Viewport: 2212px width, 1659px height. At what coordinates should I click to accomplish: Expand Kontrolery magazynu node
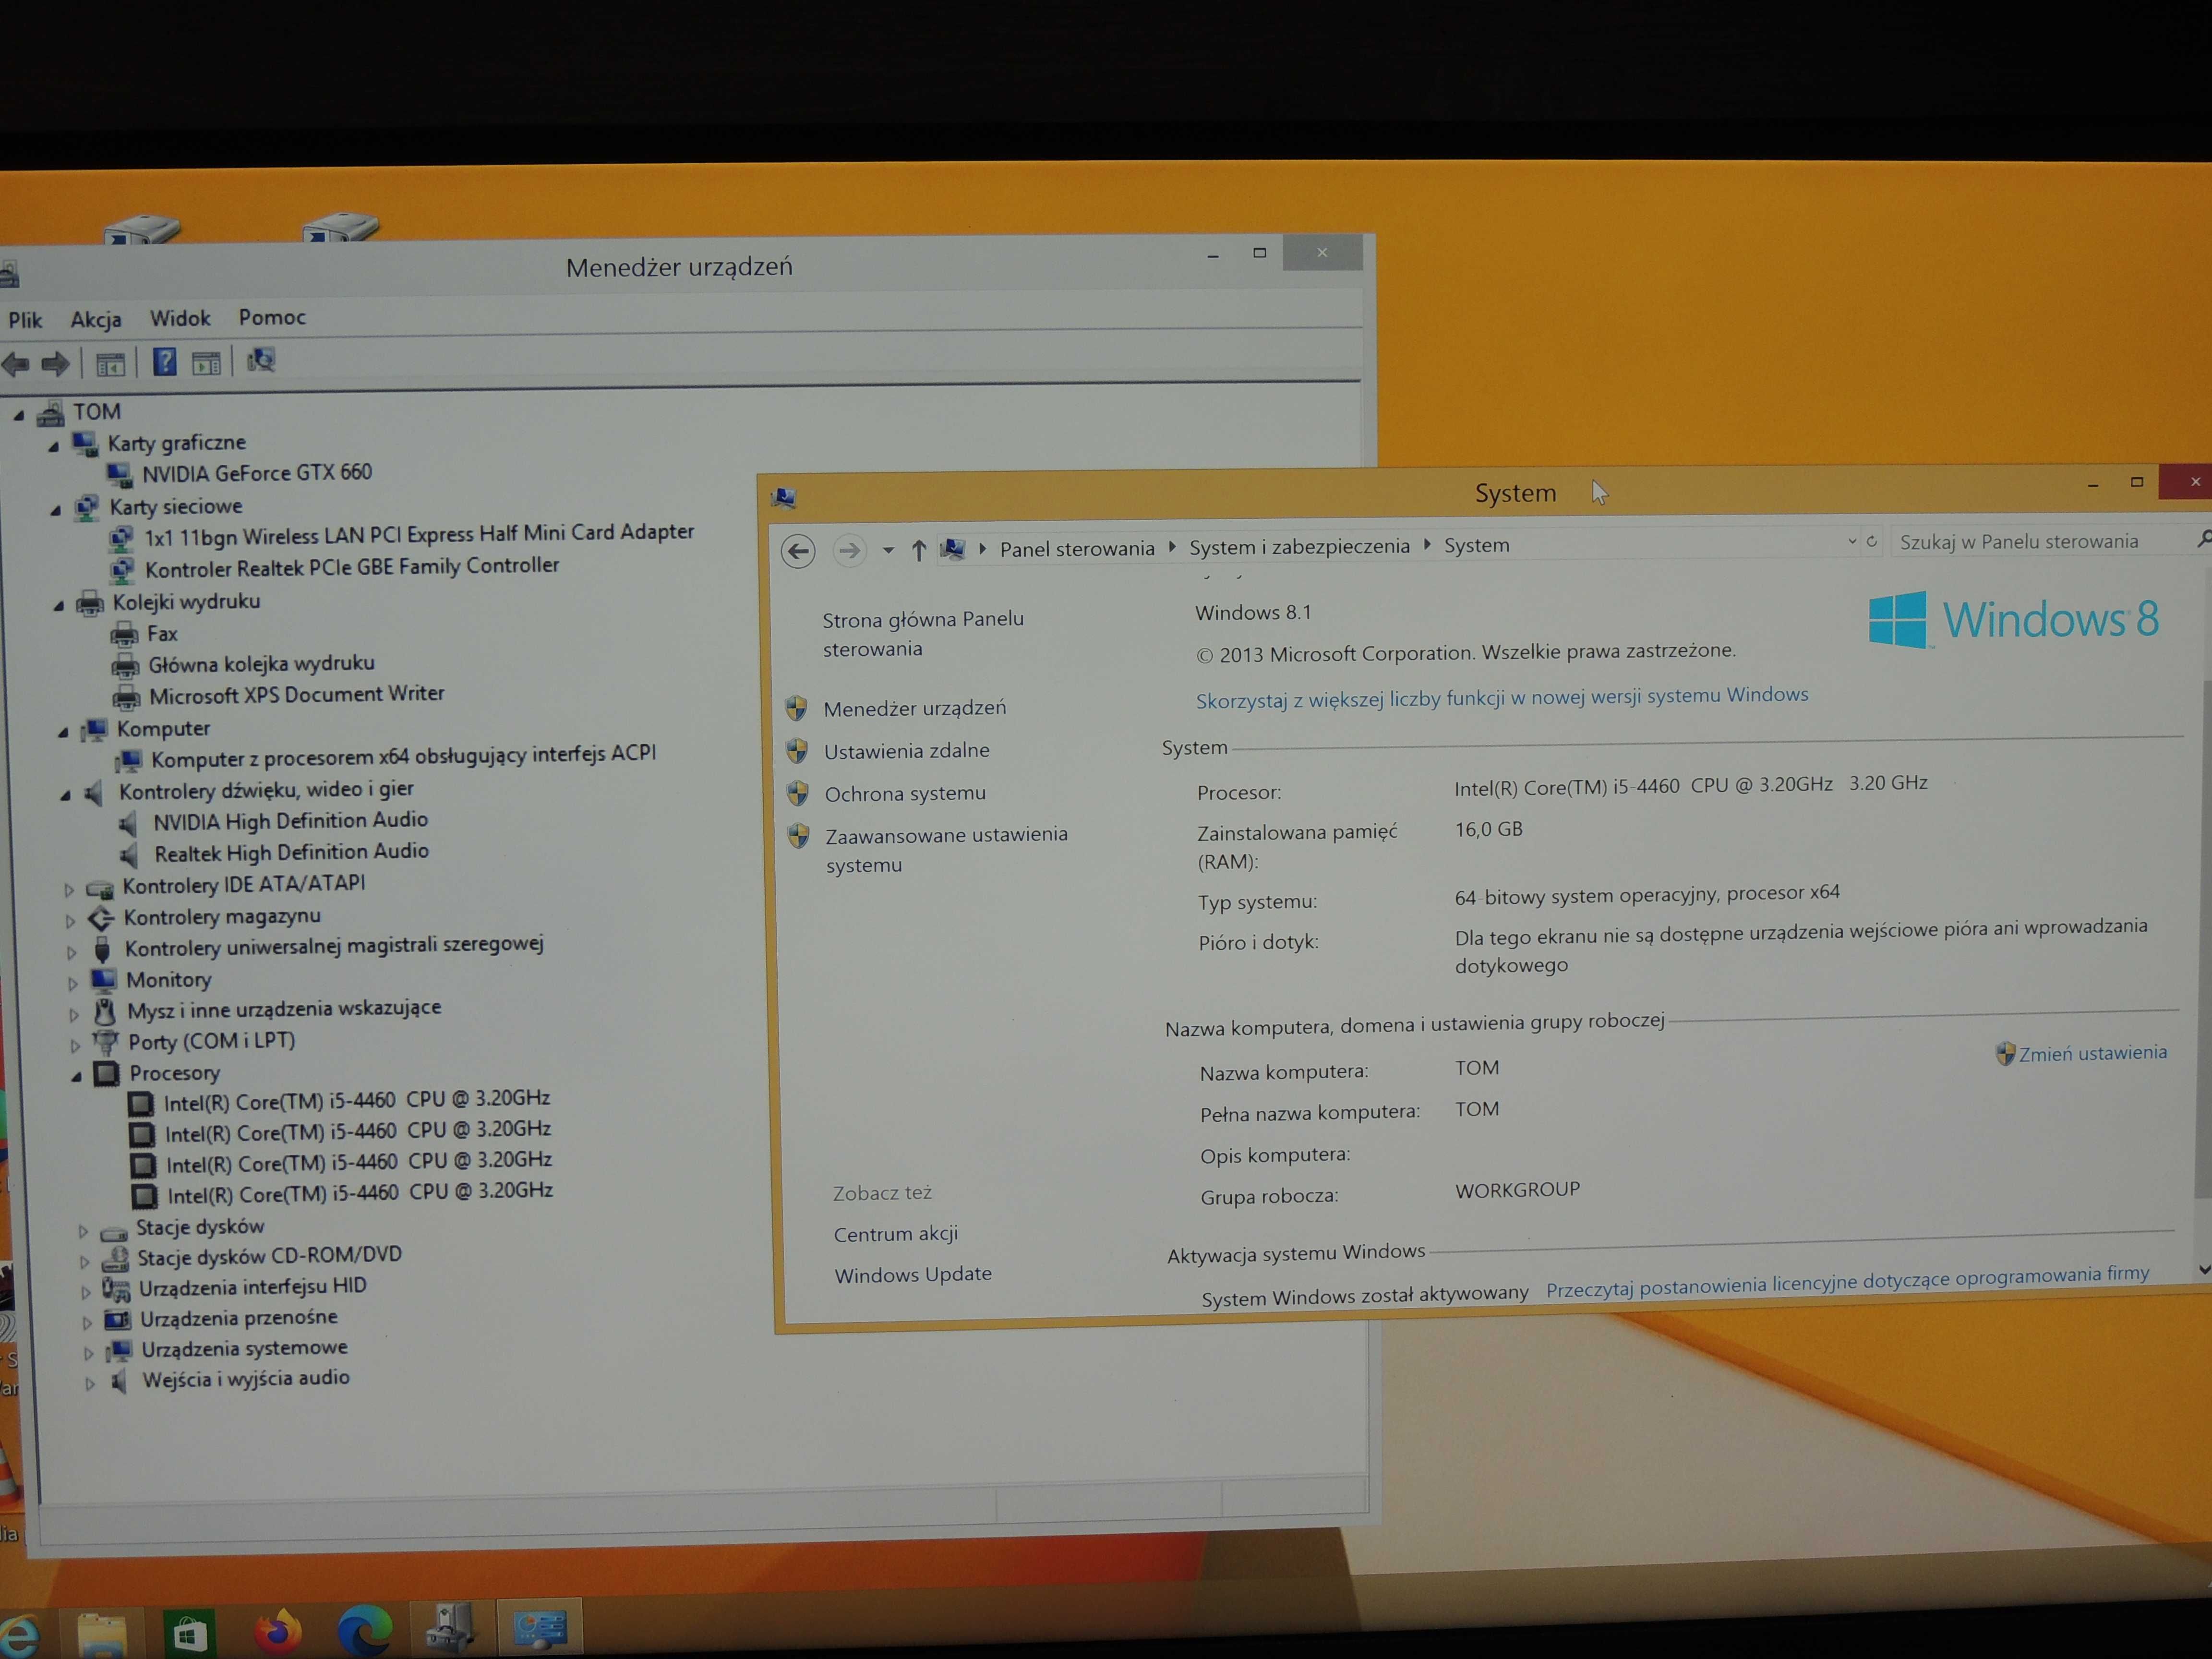click(70, 920)
